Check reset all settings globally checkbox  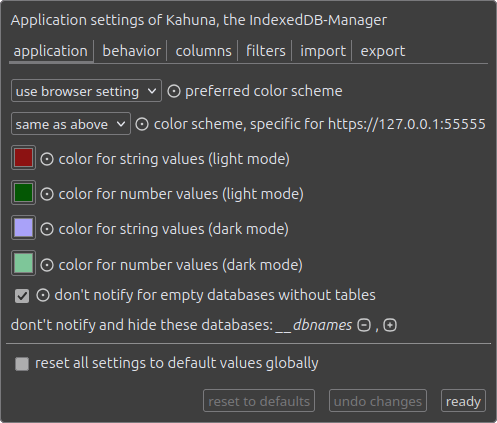click(22, 364)
